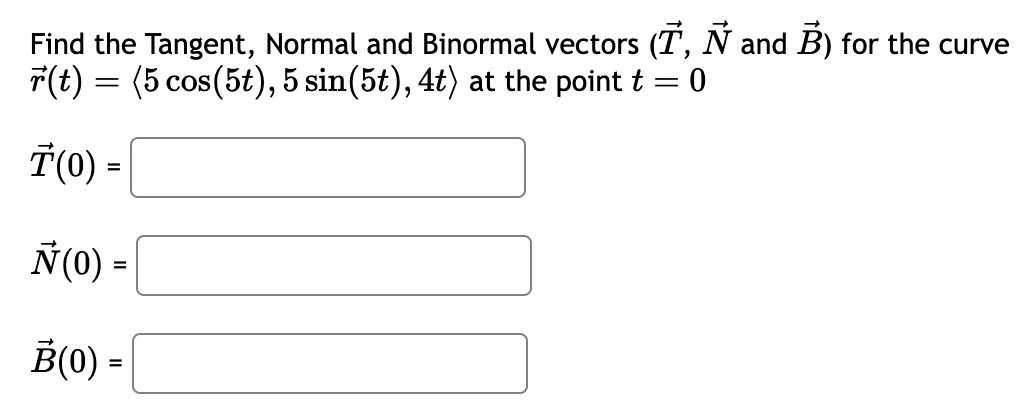1028x420 pixels.
Task: Click the N(0) vector label
Action: coord(70,265)
